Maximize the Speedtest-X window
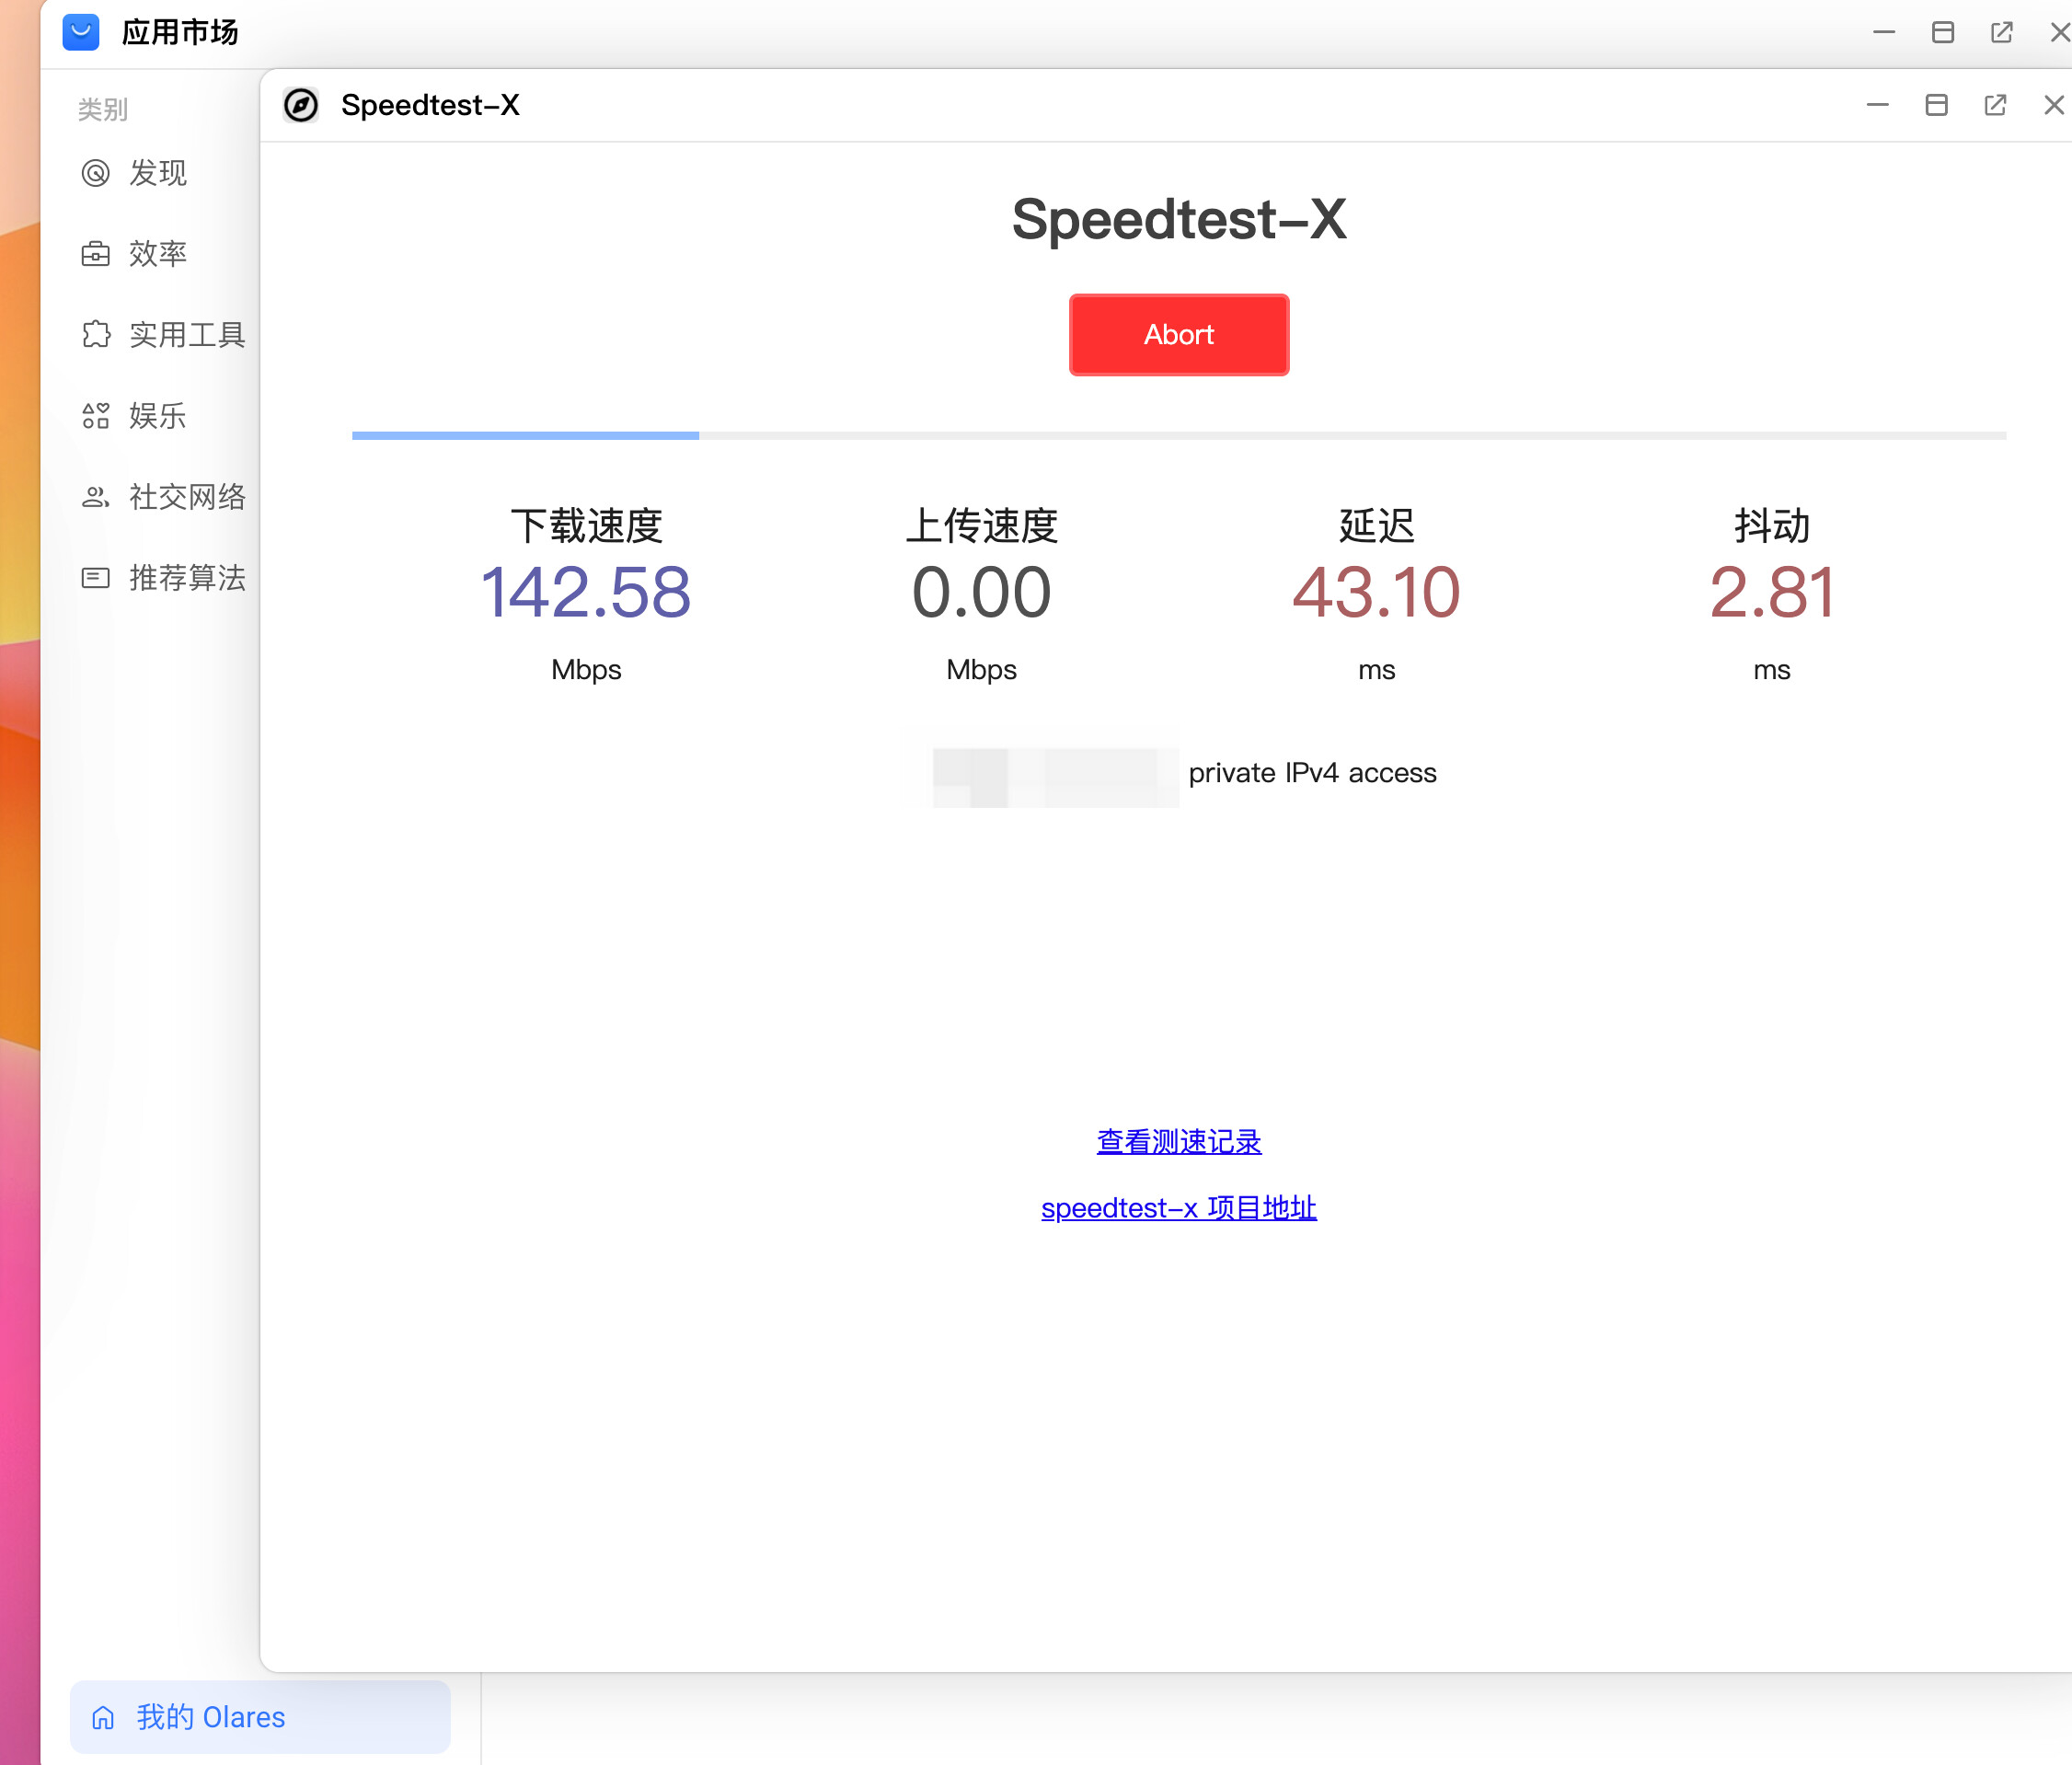This screenshot has height=1765, width=2072. click(x=1936, y=105)
